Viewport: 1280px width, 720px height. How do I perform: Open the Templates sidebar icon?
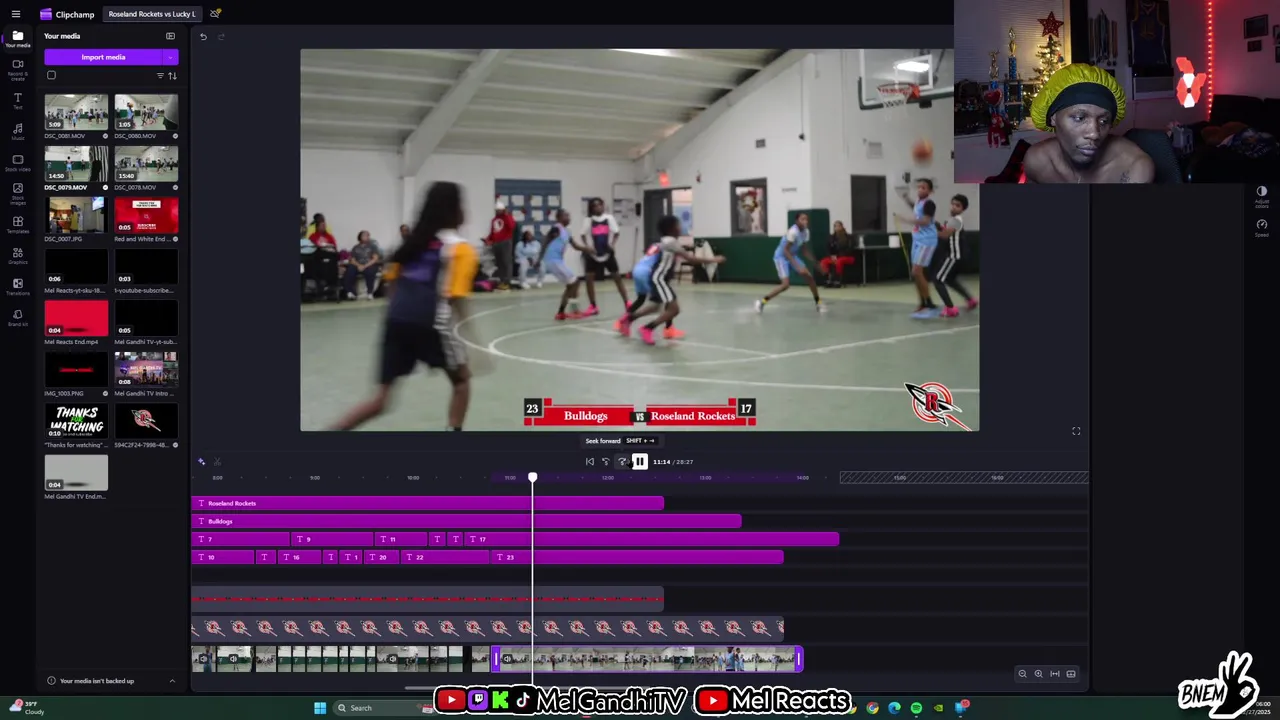[17, 225]
